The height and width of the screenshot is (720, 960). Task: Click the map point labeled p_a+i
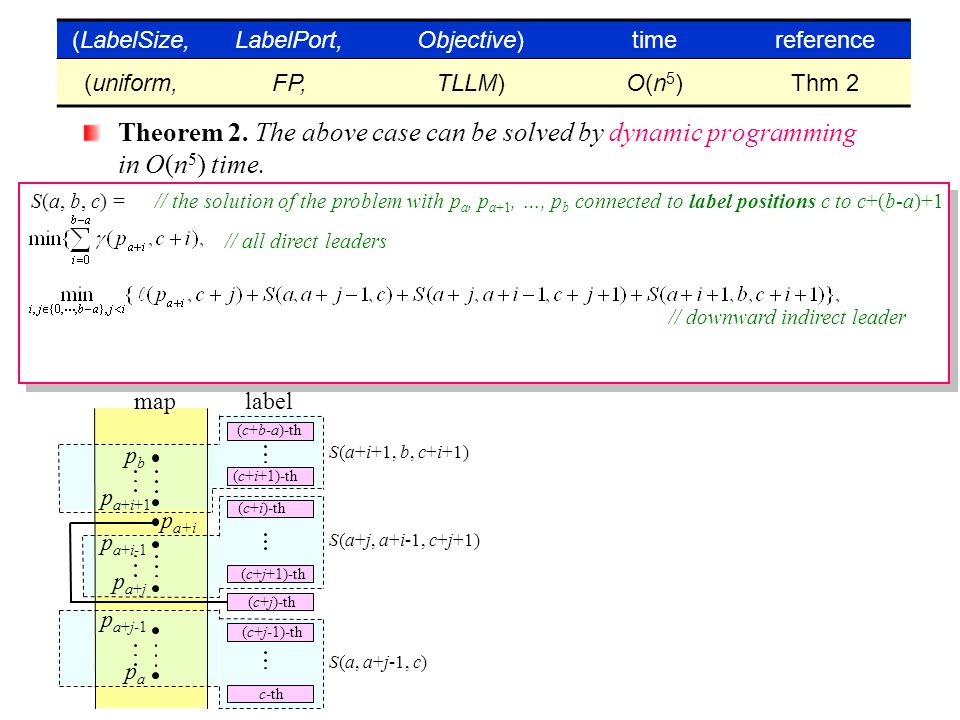click(x=156, y=522)
